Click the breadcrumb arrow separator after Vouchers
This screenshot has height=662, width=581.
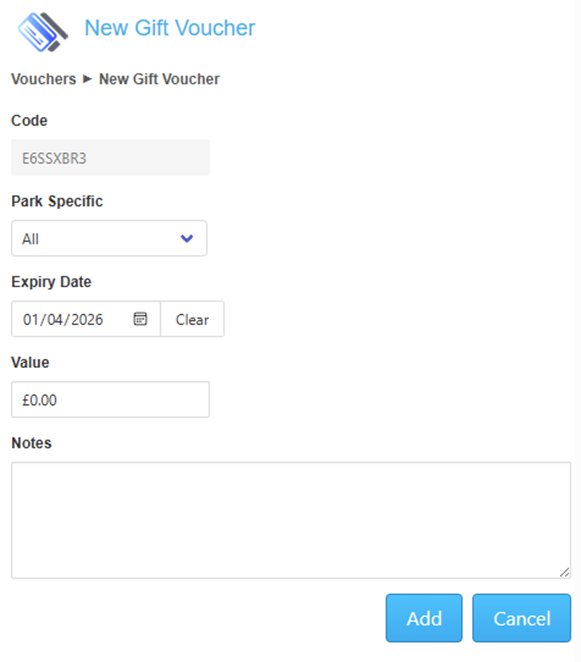[87, 79]
